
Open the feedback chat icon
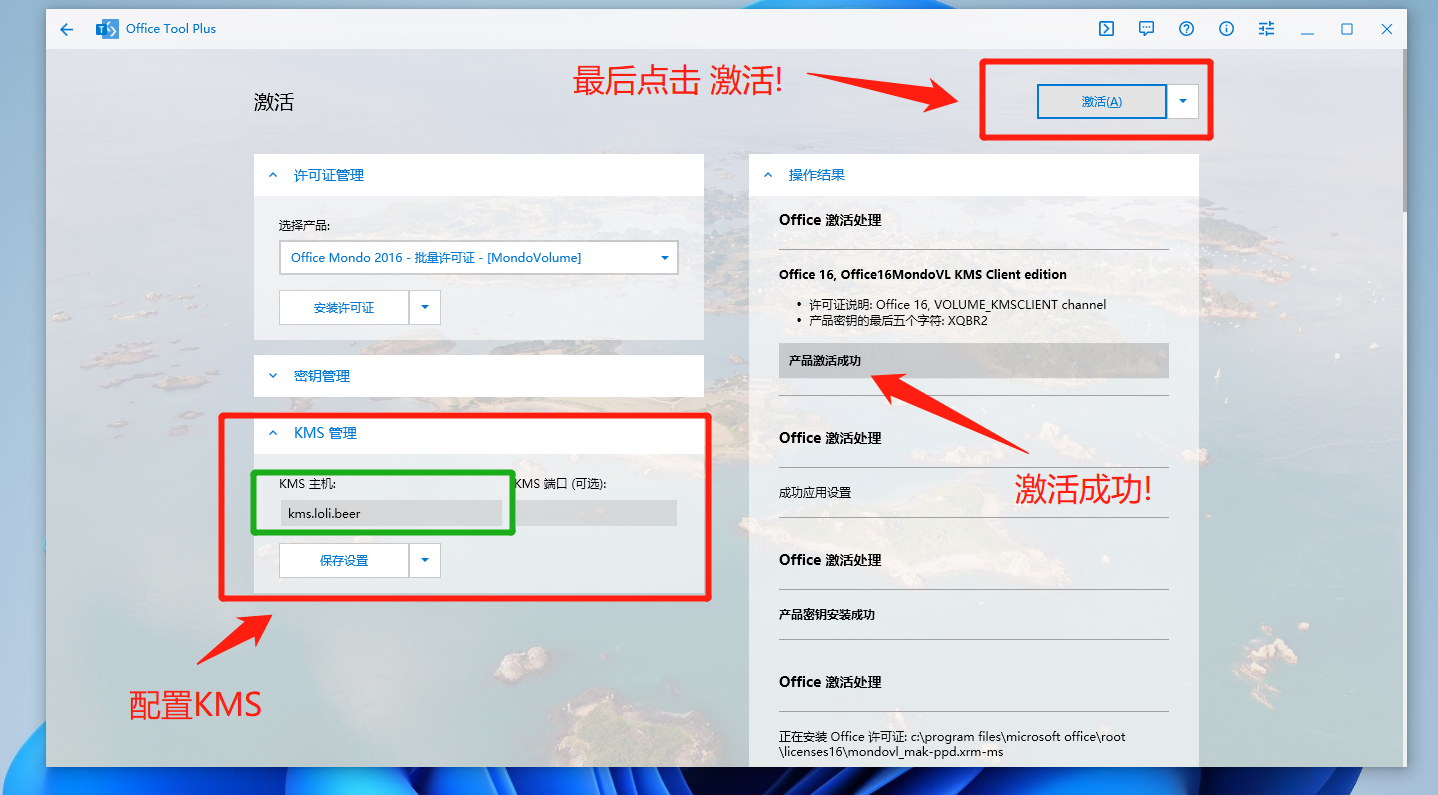coord(1146,29)
